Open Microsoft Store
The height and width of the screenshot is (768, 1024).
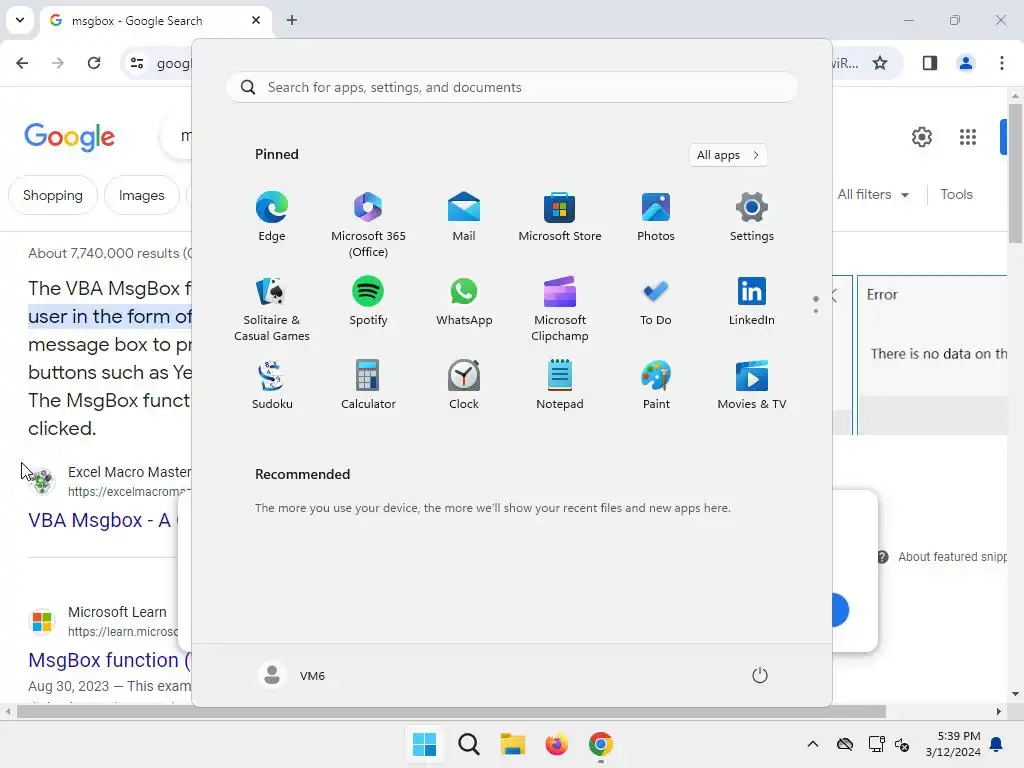pyautogui.click(x=560, y=217)
